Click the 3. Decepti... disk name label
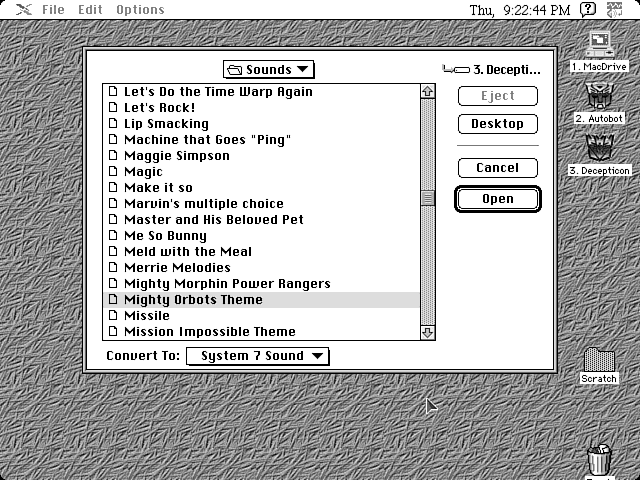The height and width of the screenshot is (480, 640). click(x=507, y=70)
